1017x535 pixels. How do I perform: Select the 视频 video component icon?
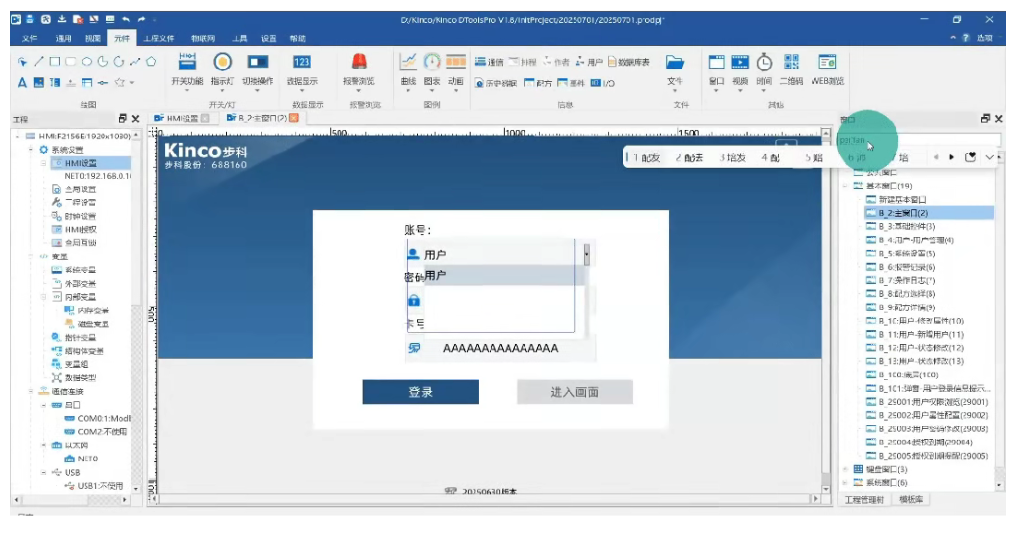click(740, 62)
